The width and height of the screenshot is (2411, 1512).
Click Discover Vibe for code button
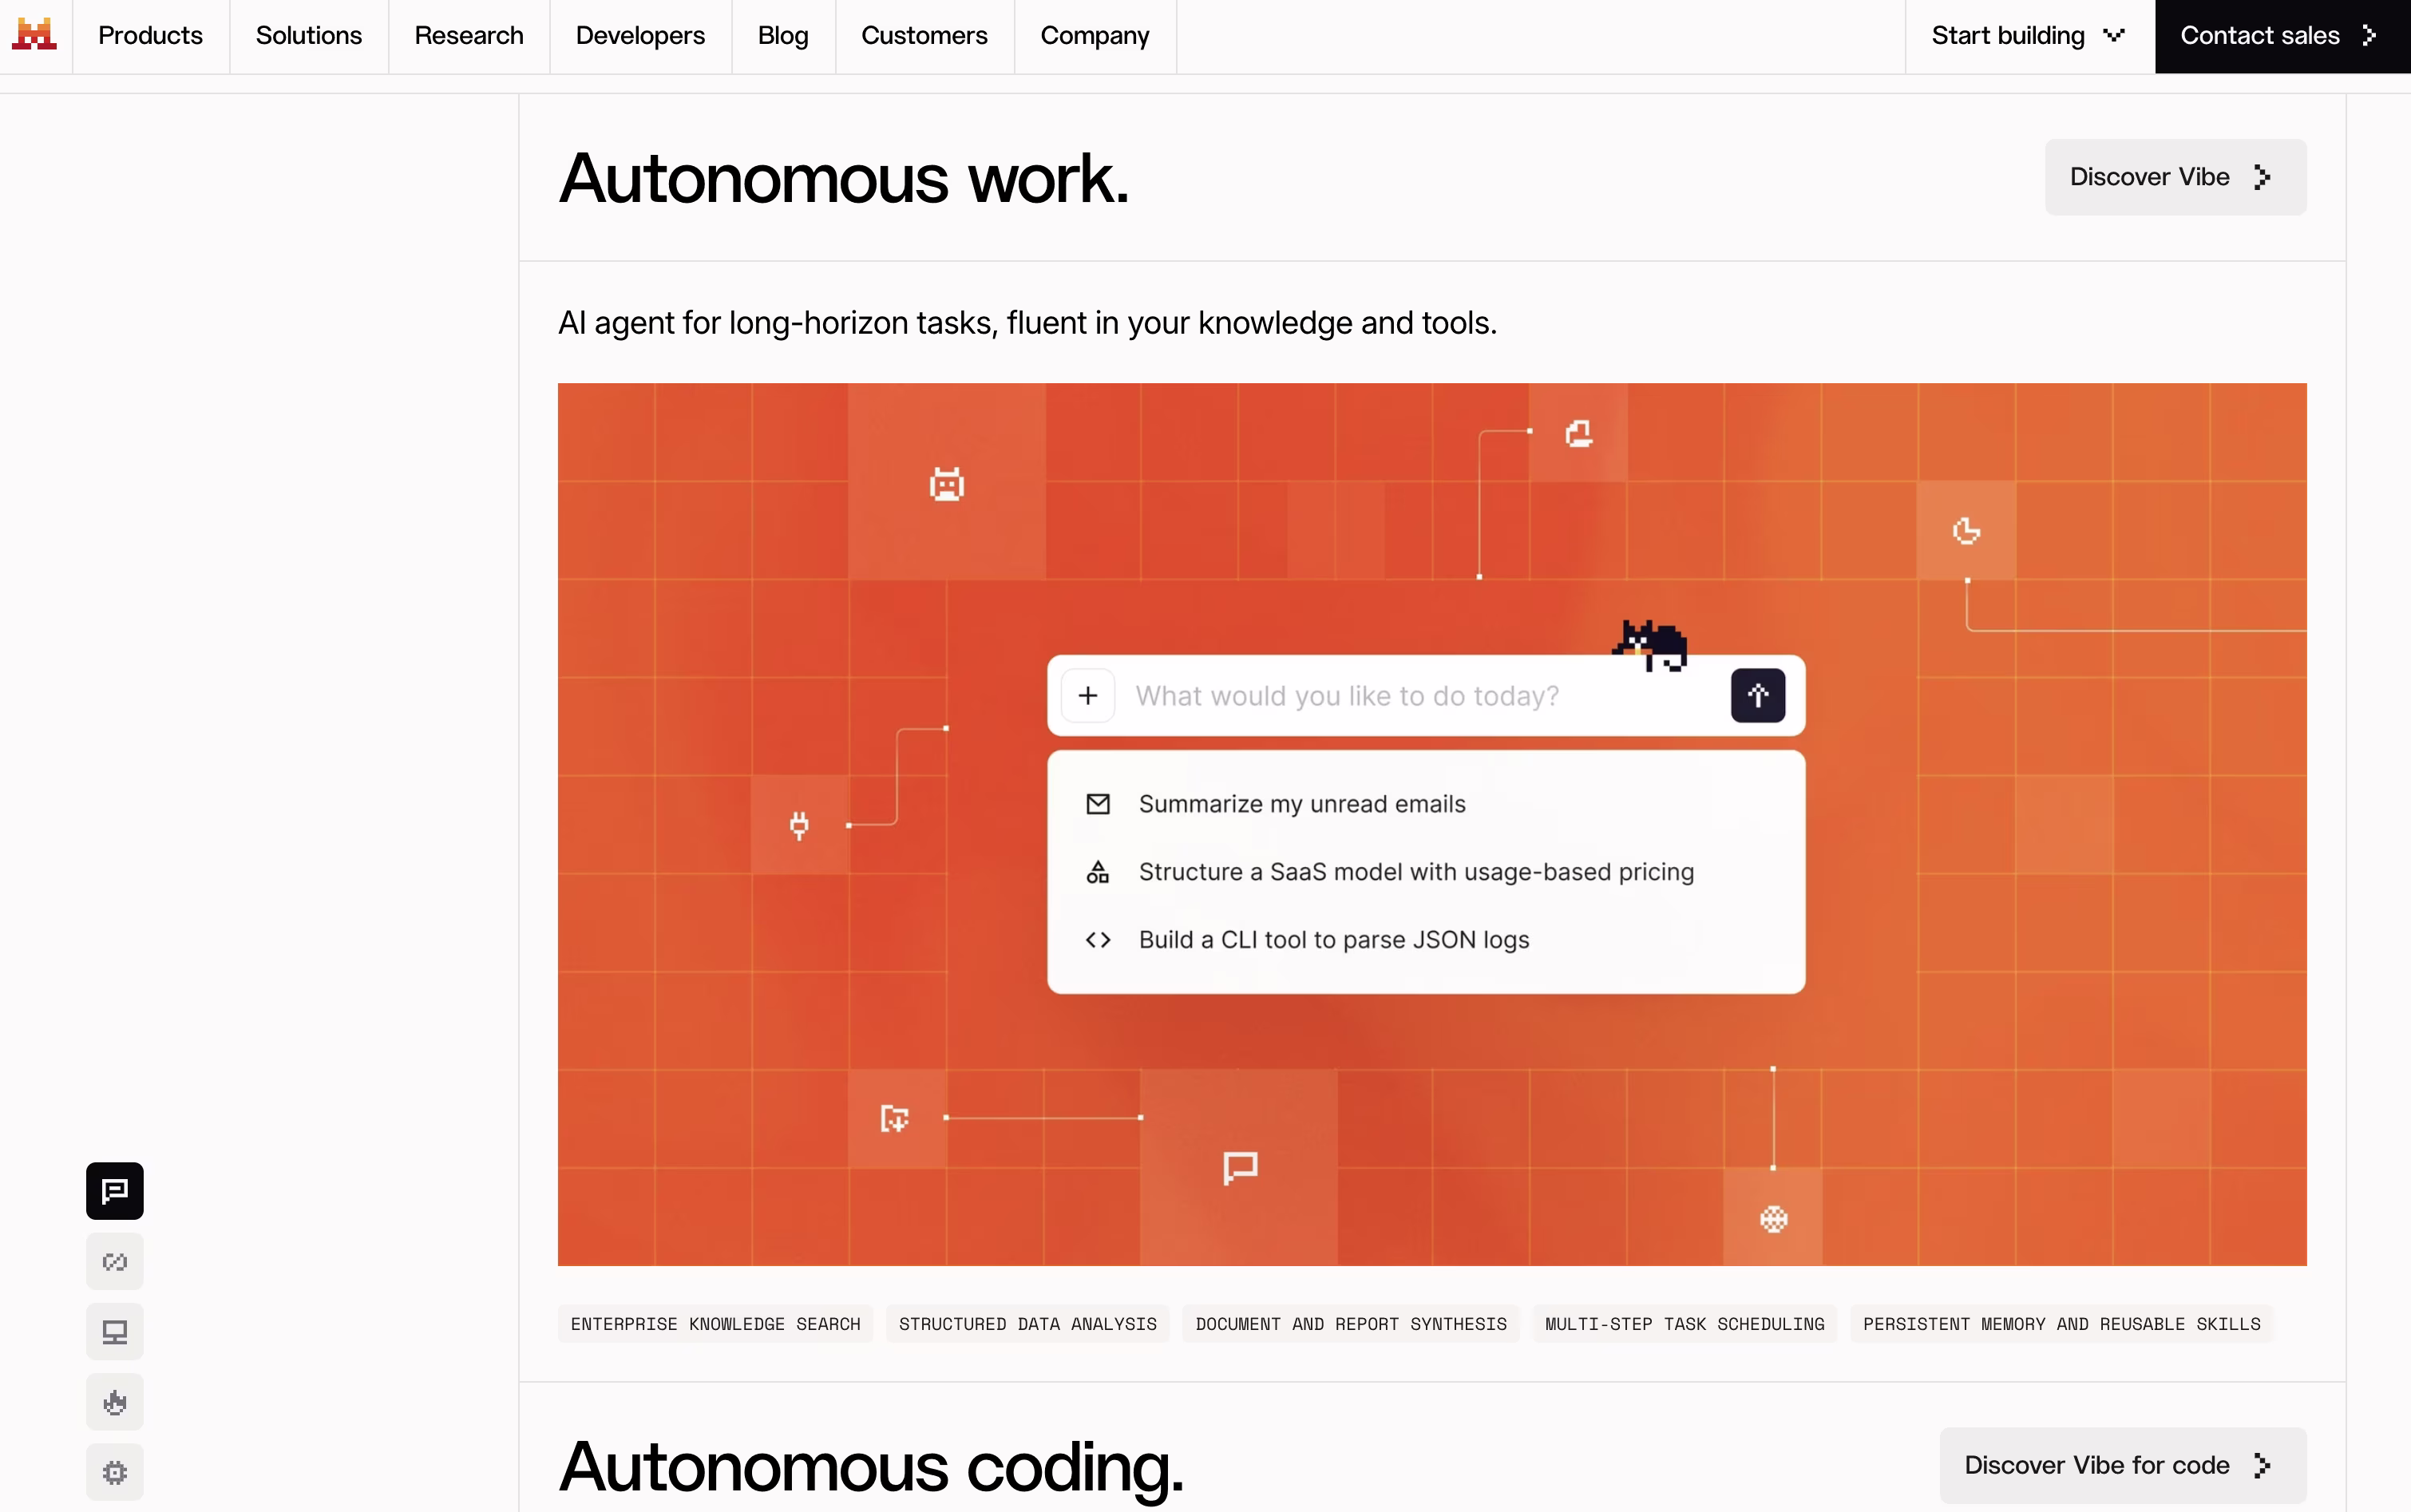point(2122,1465)
